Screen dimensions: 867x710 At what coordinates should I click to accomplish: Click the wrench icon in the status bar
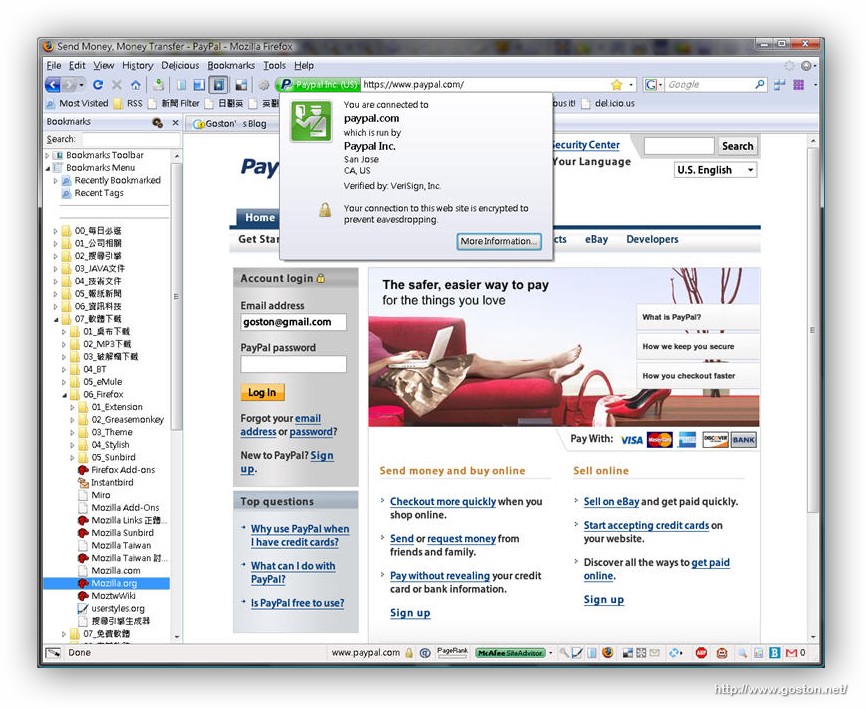(x=564, y=653)
